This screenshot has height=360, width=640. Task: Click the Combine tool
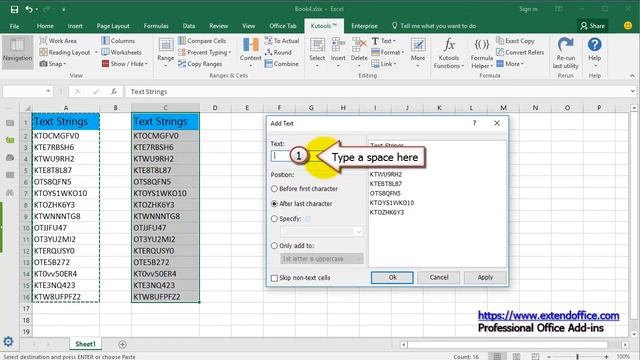pyautogui.click(x=282, y=64)
